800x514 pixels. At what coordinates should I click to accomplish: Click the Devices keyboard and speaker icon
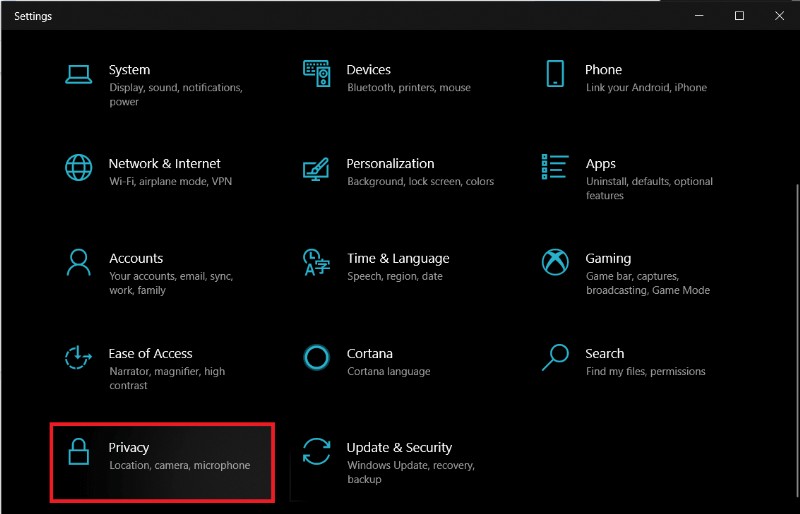pyautogui.click(x=316, y=74)
